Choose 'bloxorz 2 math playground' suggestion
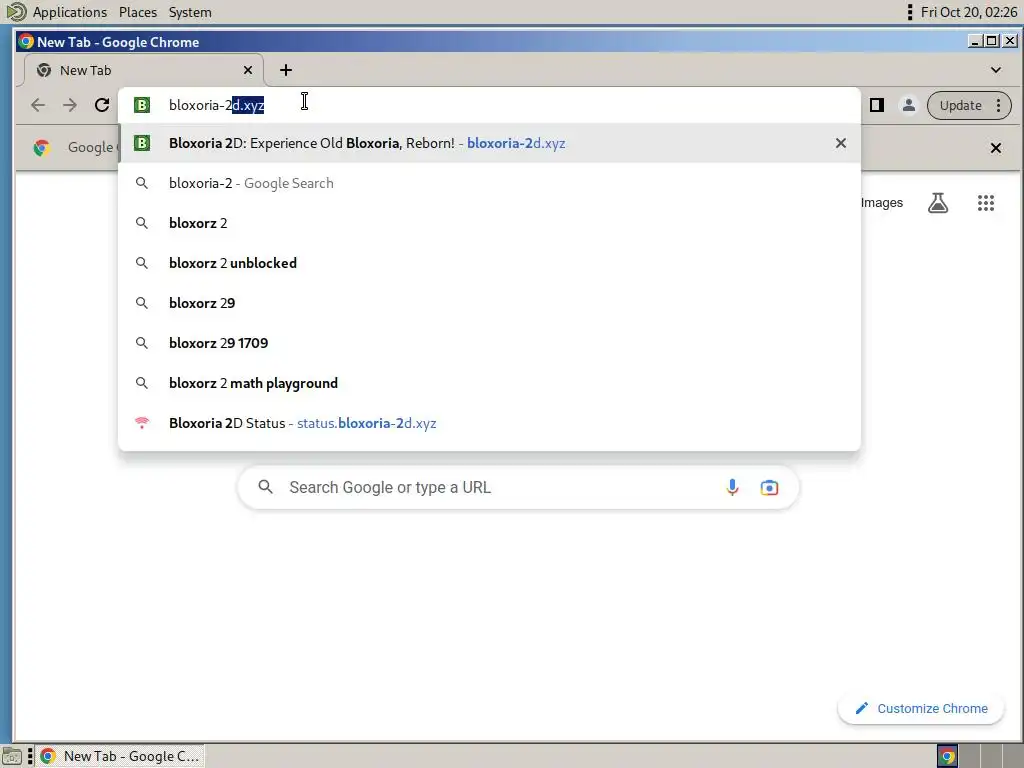Screen dimensions: 1024x768 click(x=489, y=383)
